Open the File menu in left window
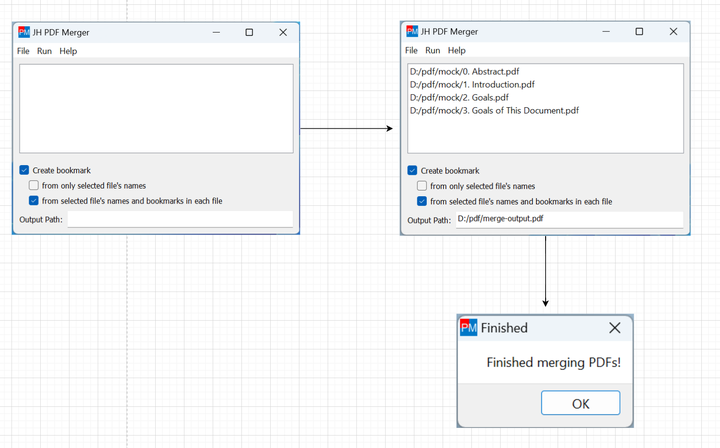This screenshot has width=720, height=448. (23, 51)
